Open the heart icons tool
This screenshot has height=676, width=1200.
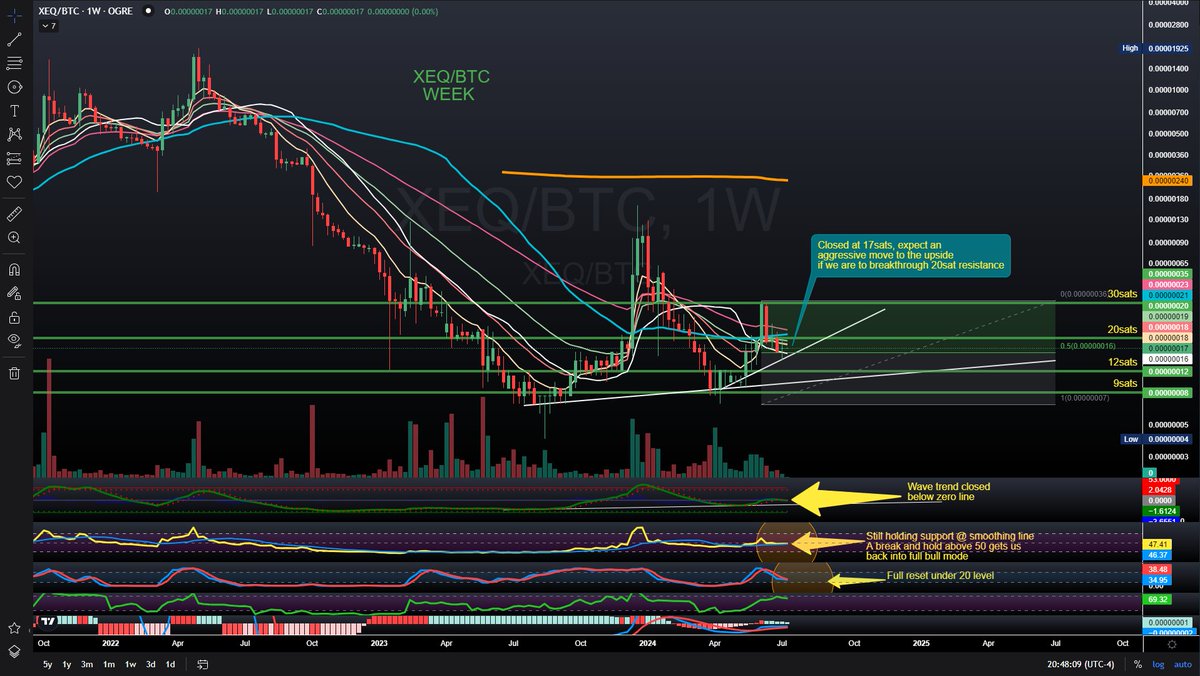pos(14,182)
